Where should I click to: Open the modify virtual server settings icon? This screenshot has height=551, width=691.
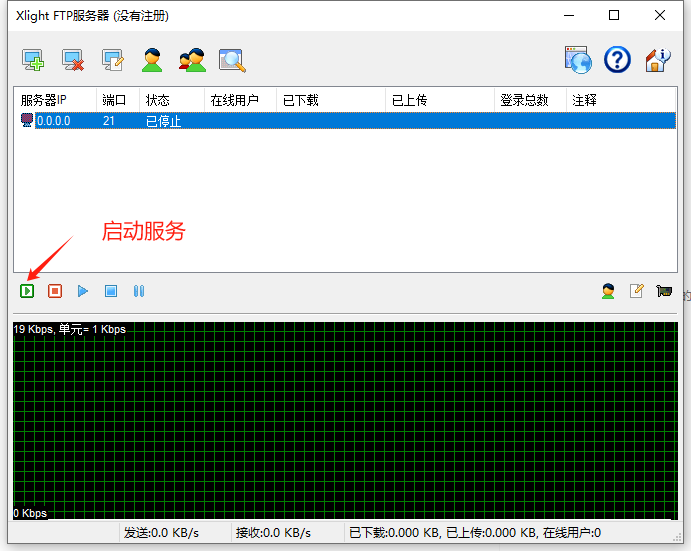[x=112, y=61]
